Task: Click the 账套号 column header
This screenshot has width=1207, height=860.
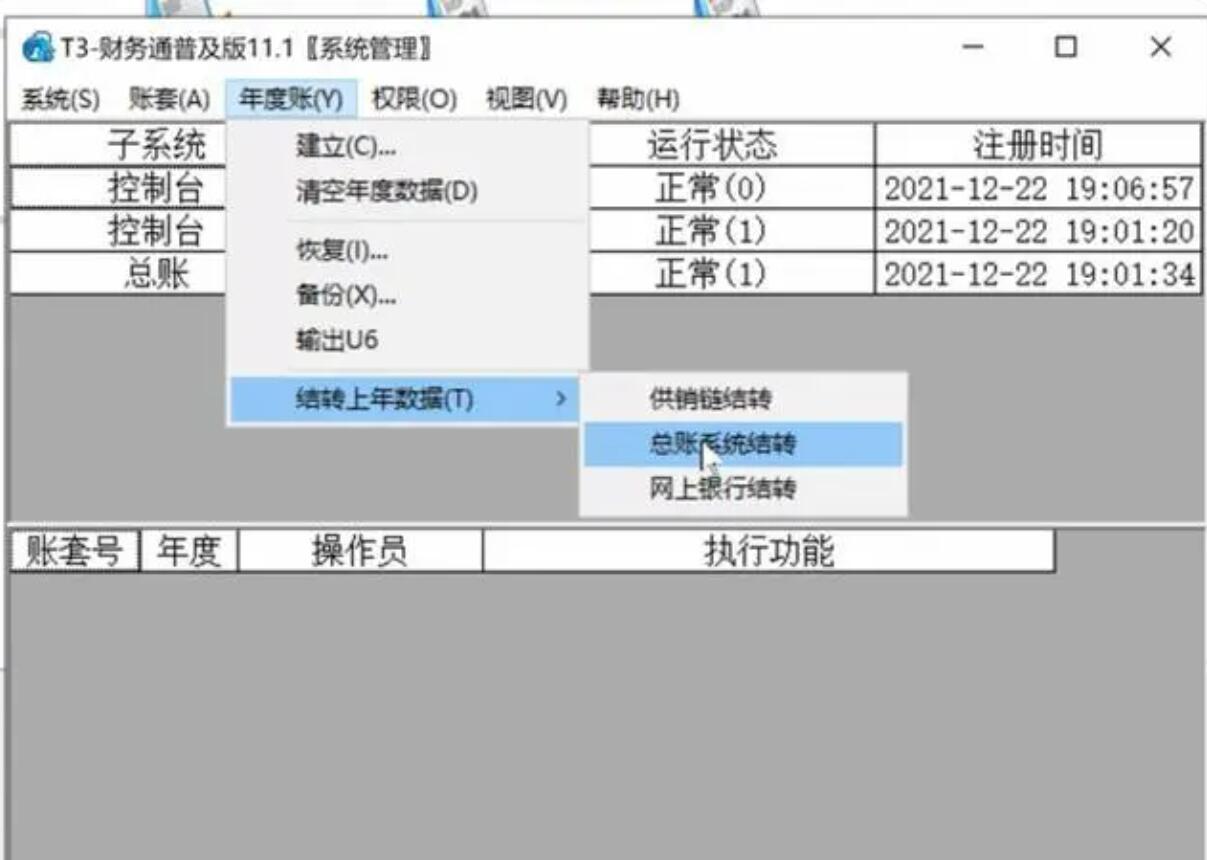Action: coord(75,551)
